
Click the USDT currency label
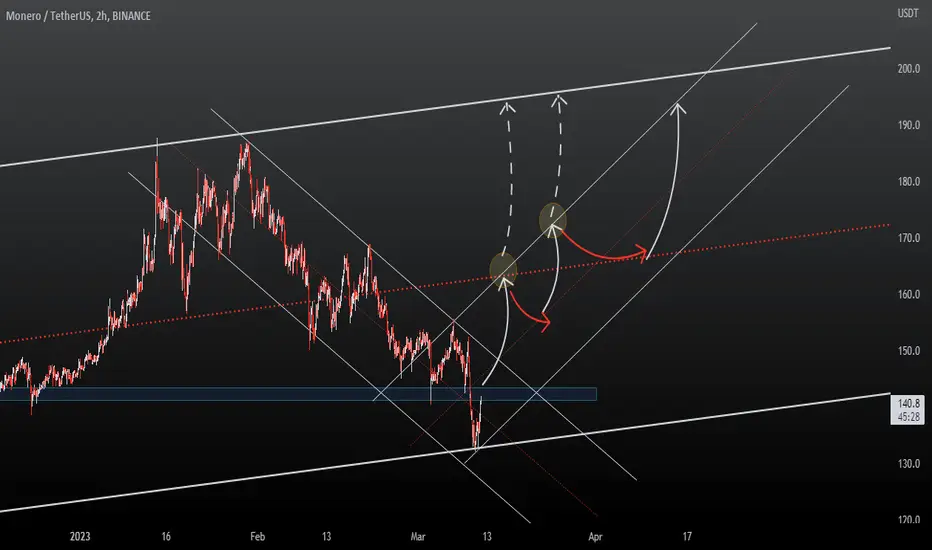(908, 13)
